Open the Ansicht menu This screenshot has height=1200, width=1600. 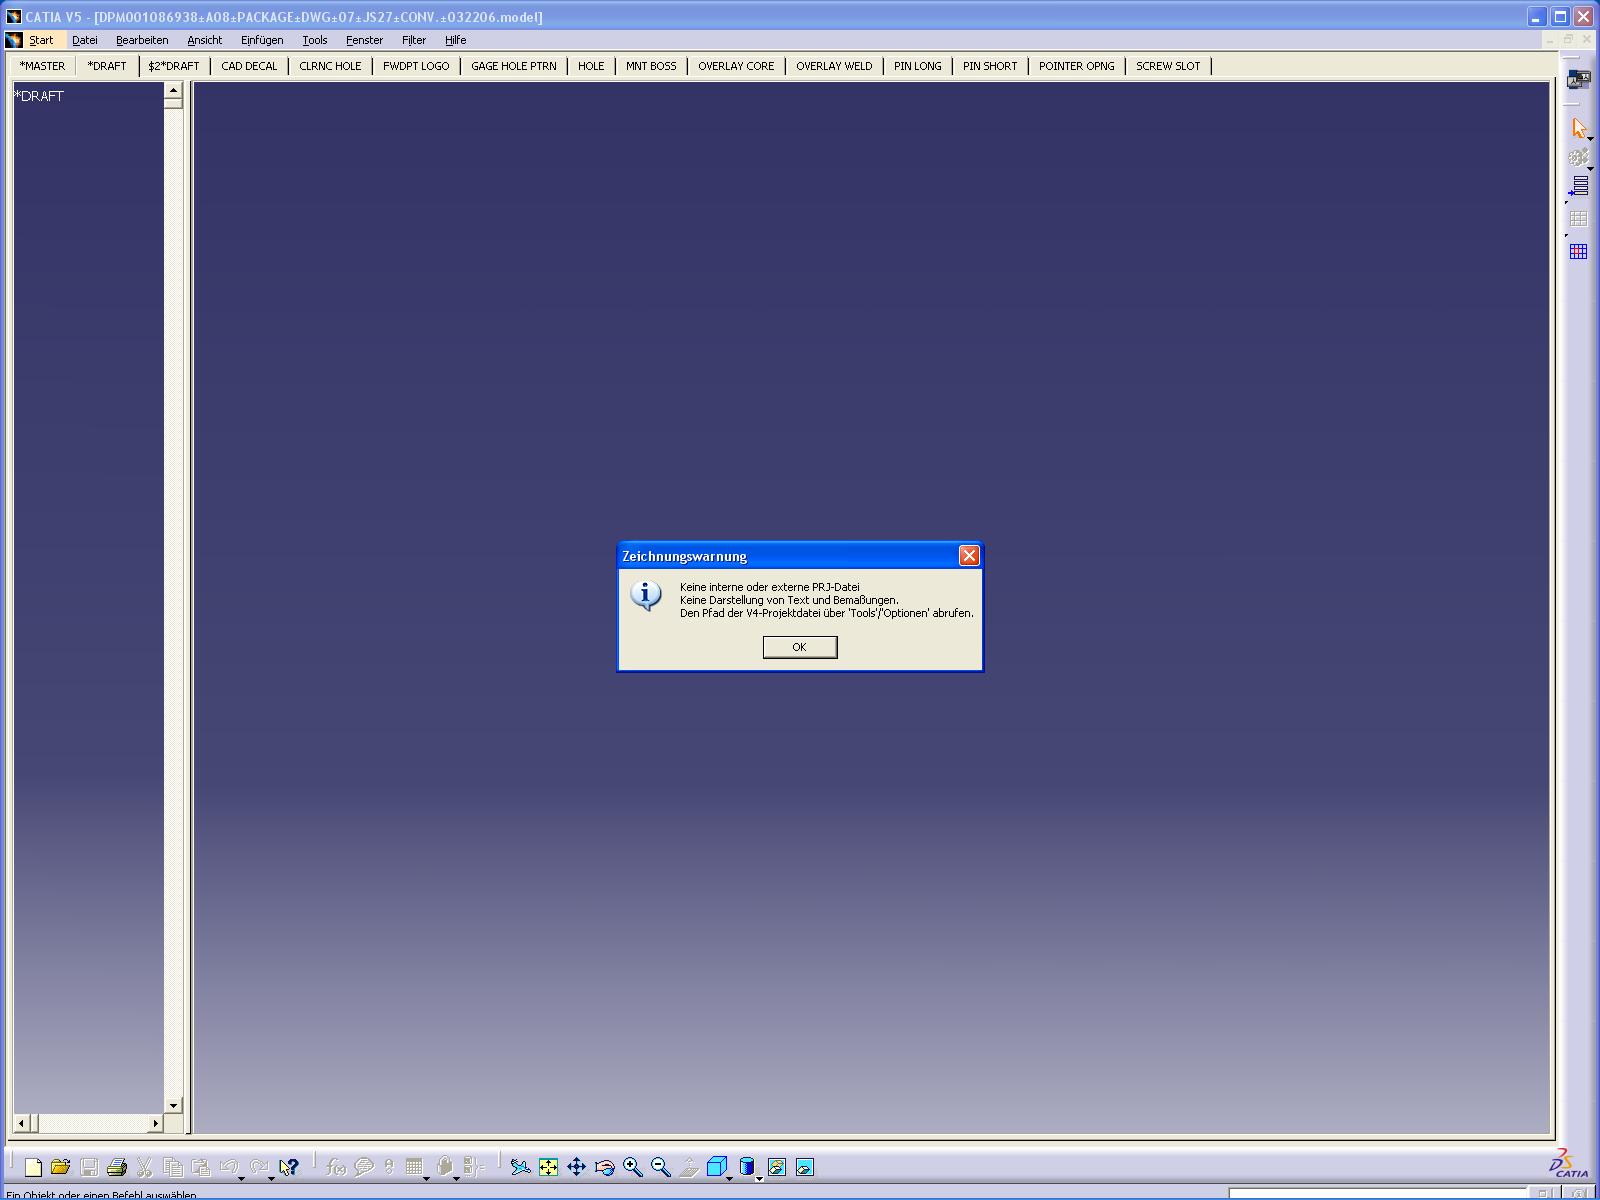pyautogui.click(x=205, y=40)
